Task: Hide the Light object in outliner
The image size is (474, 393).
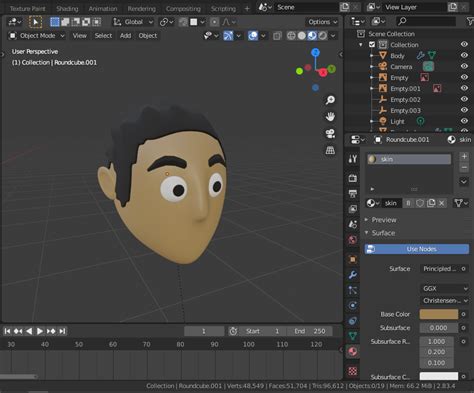Action: click(464, 121)
